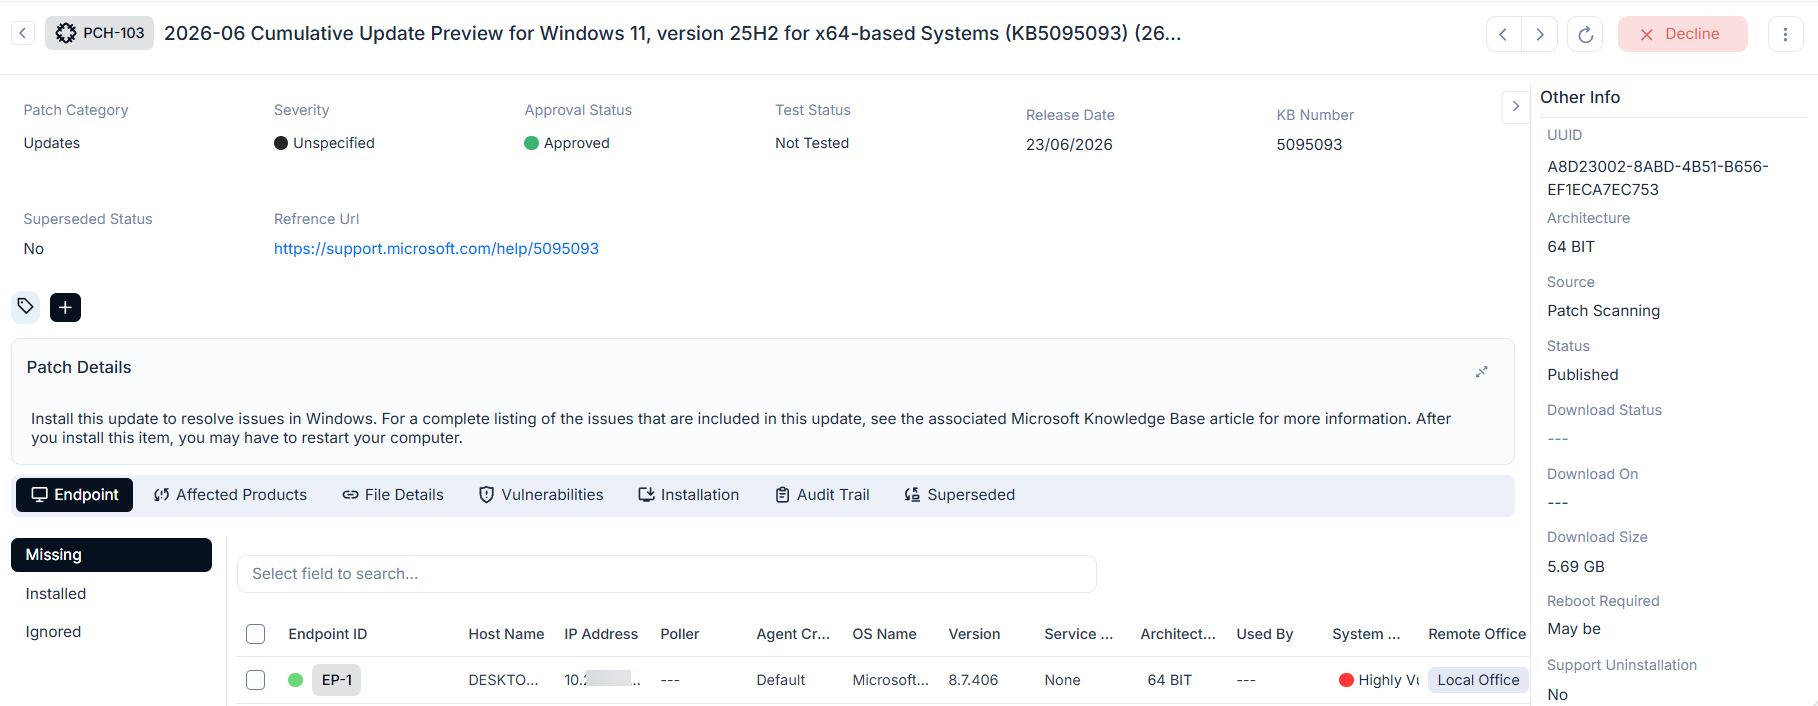1818x706 pixels.
Task: Refresh the patch details
Action: pos(1585,34)
